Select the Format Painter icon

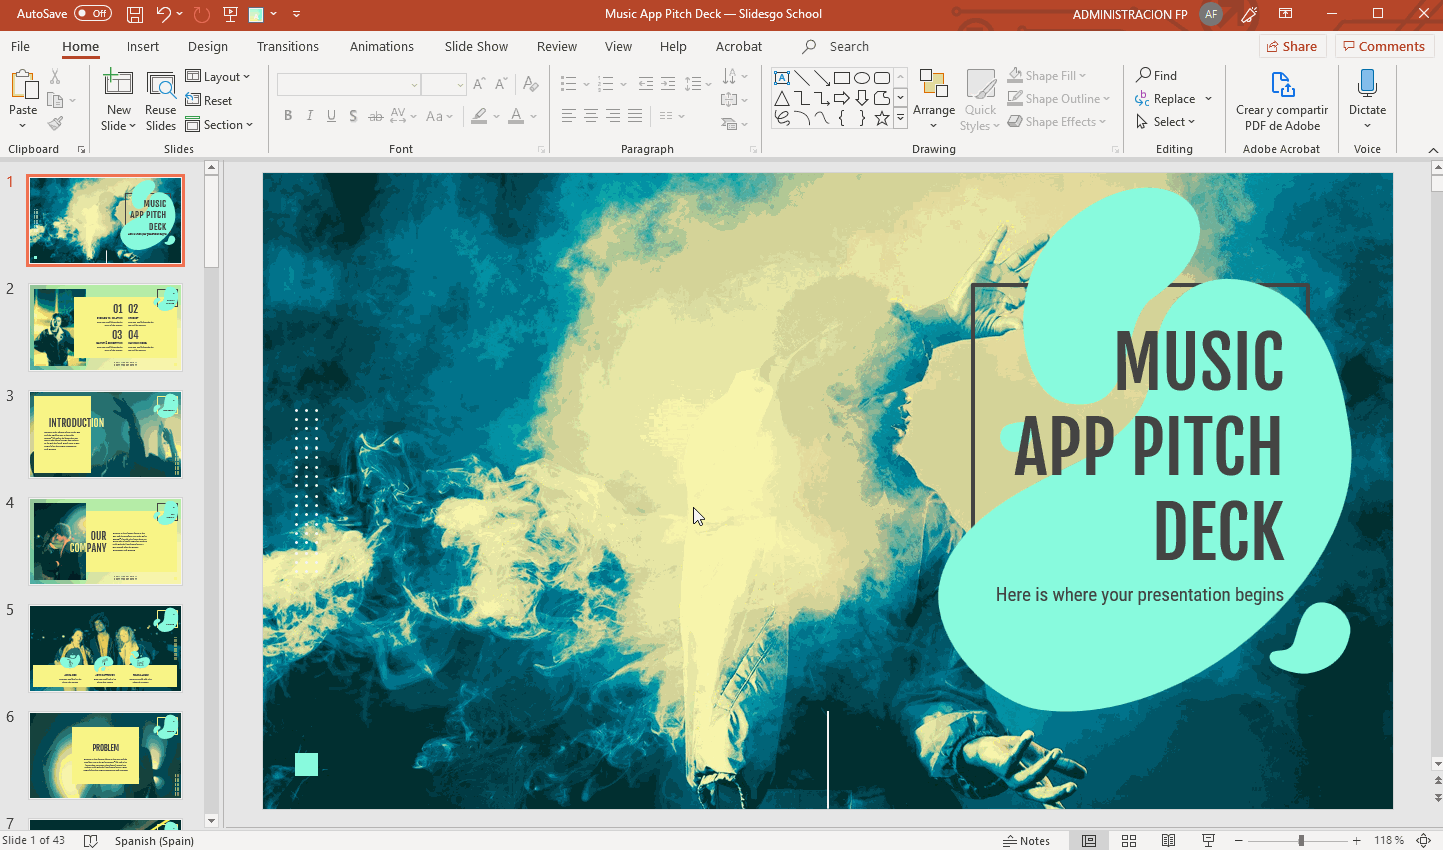55,121
